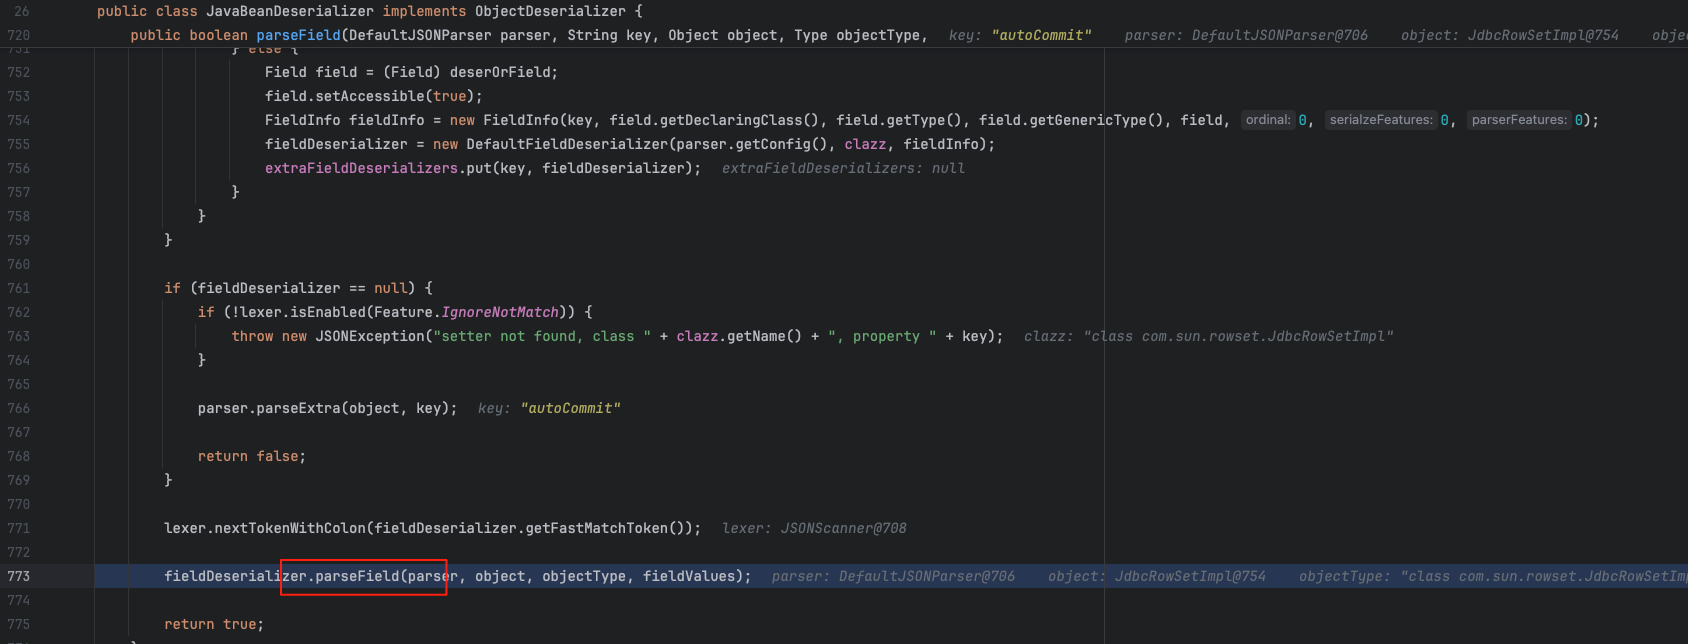Click the ordinal: parameter hint
This screenshot has width=1688, height=644.
(1267, 120)
